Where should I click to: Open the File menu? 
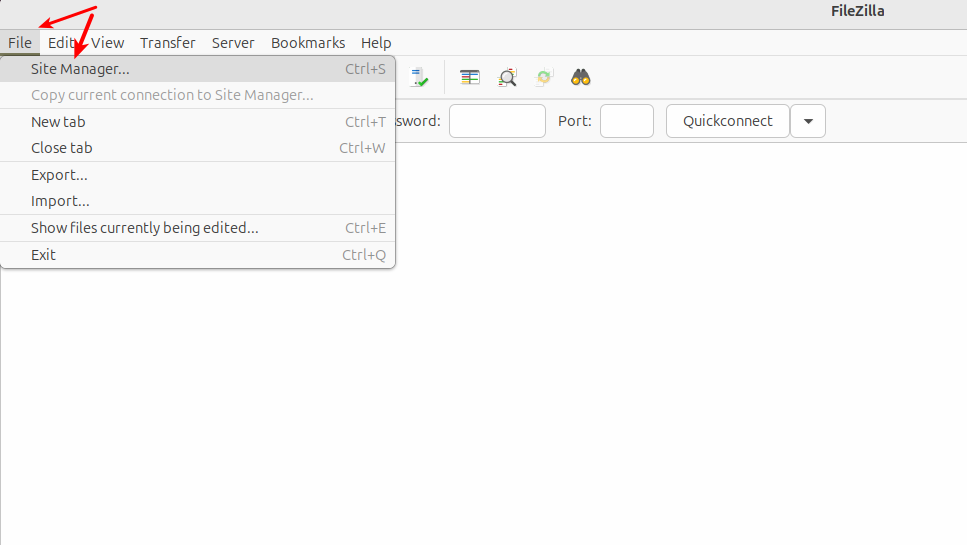[20, 43]
